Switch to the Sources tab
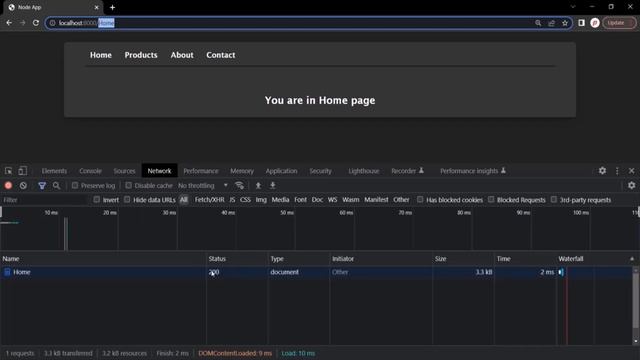Image resolution: width=640 pixels, height=360 pixels. pos(124,171)
